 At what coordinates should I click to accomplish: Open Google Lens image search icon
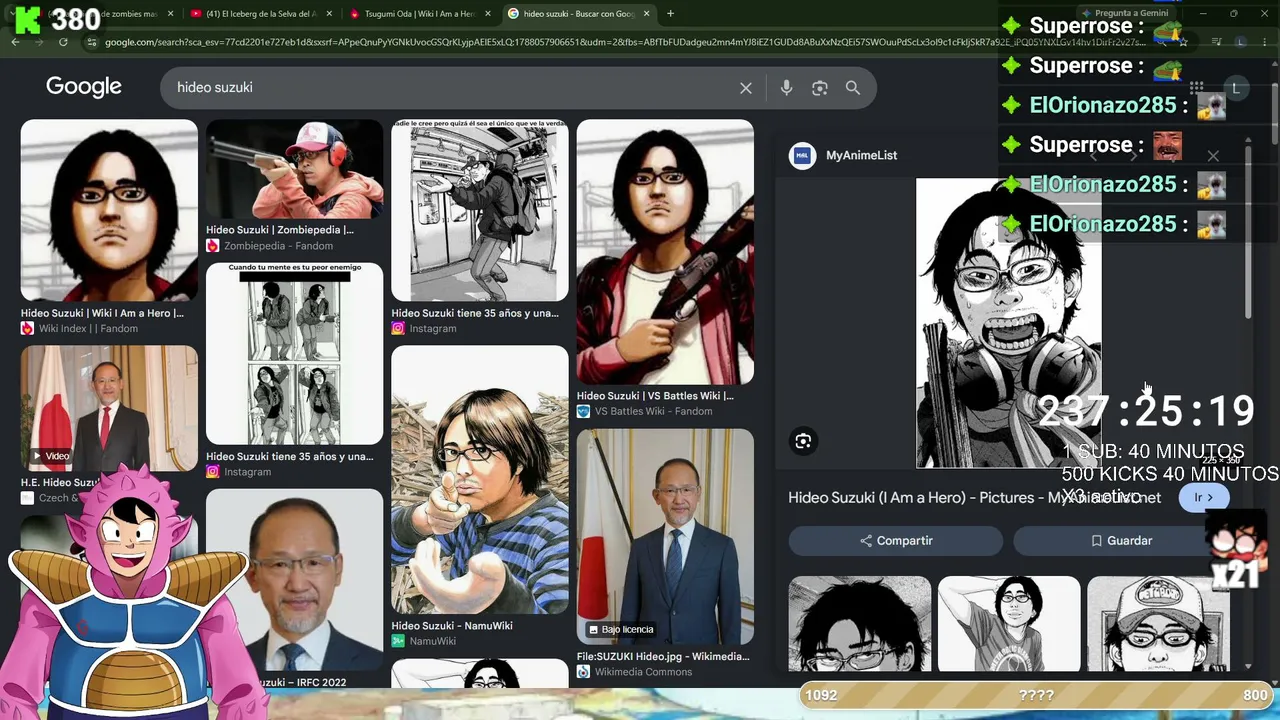(x=820, y=88)
